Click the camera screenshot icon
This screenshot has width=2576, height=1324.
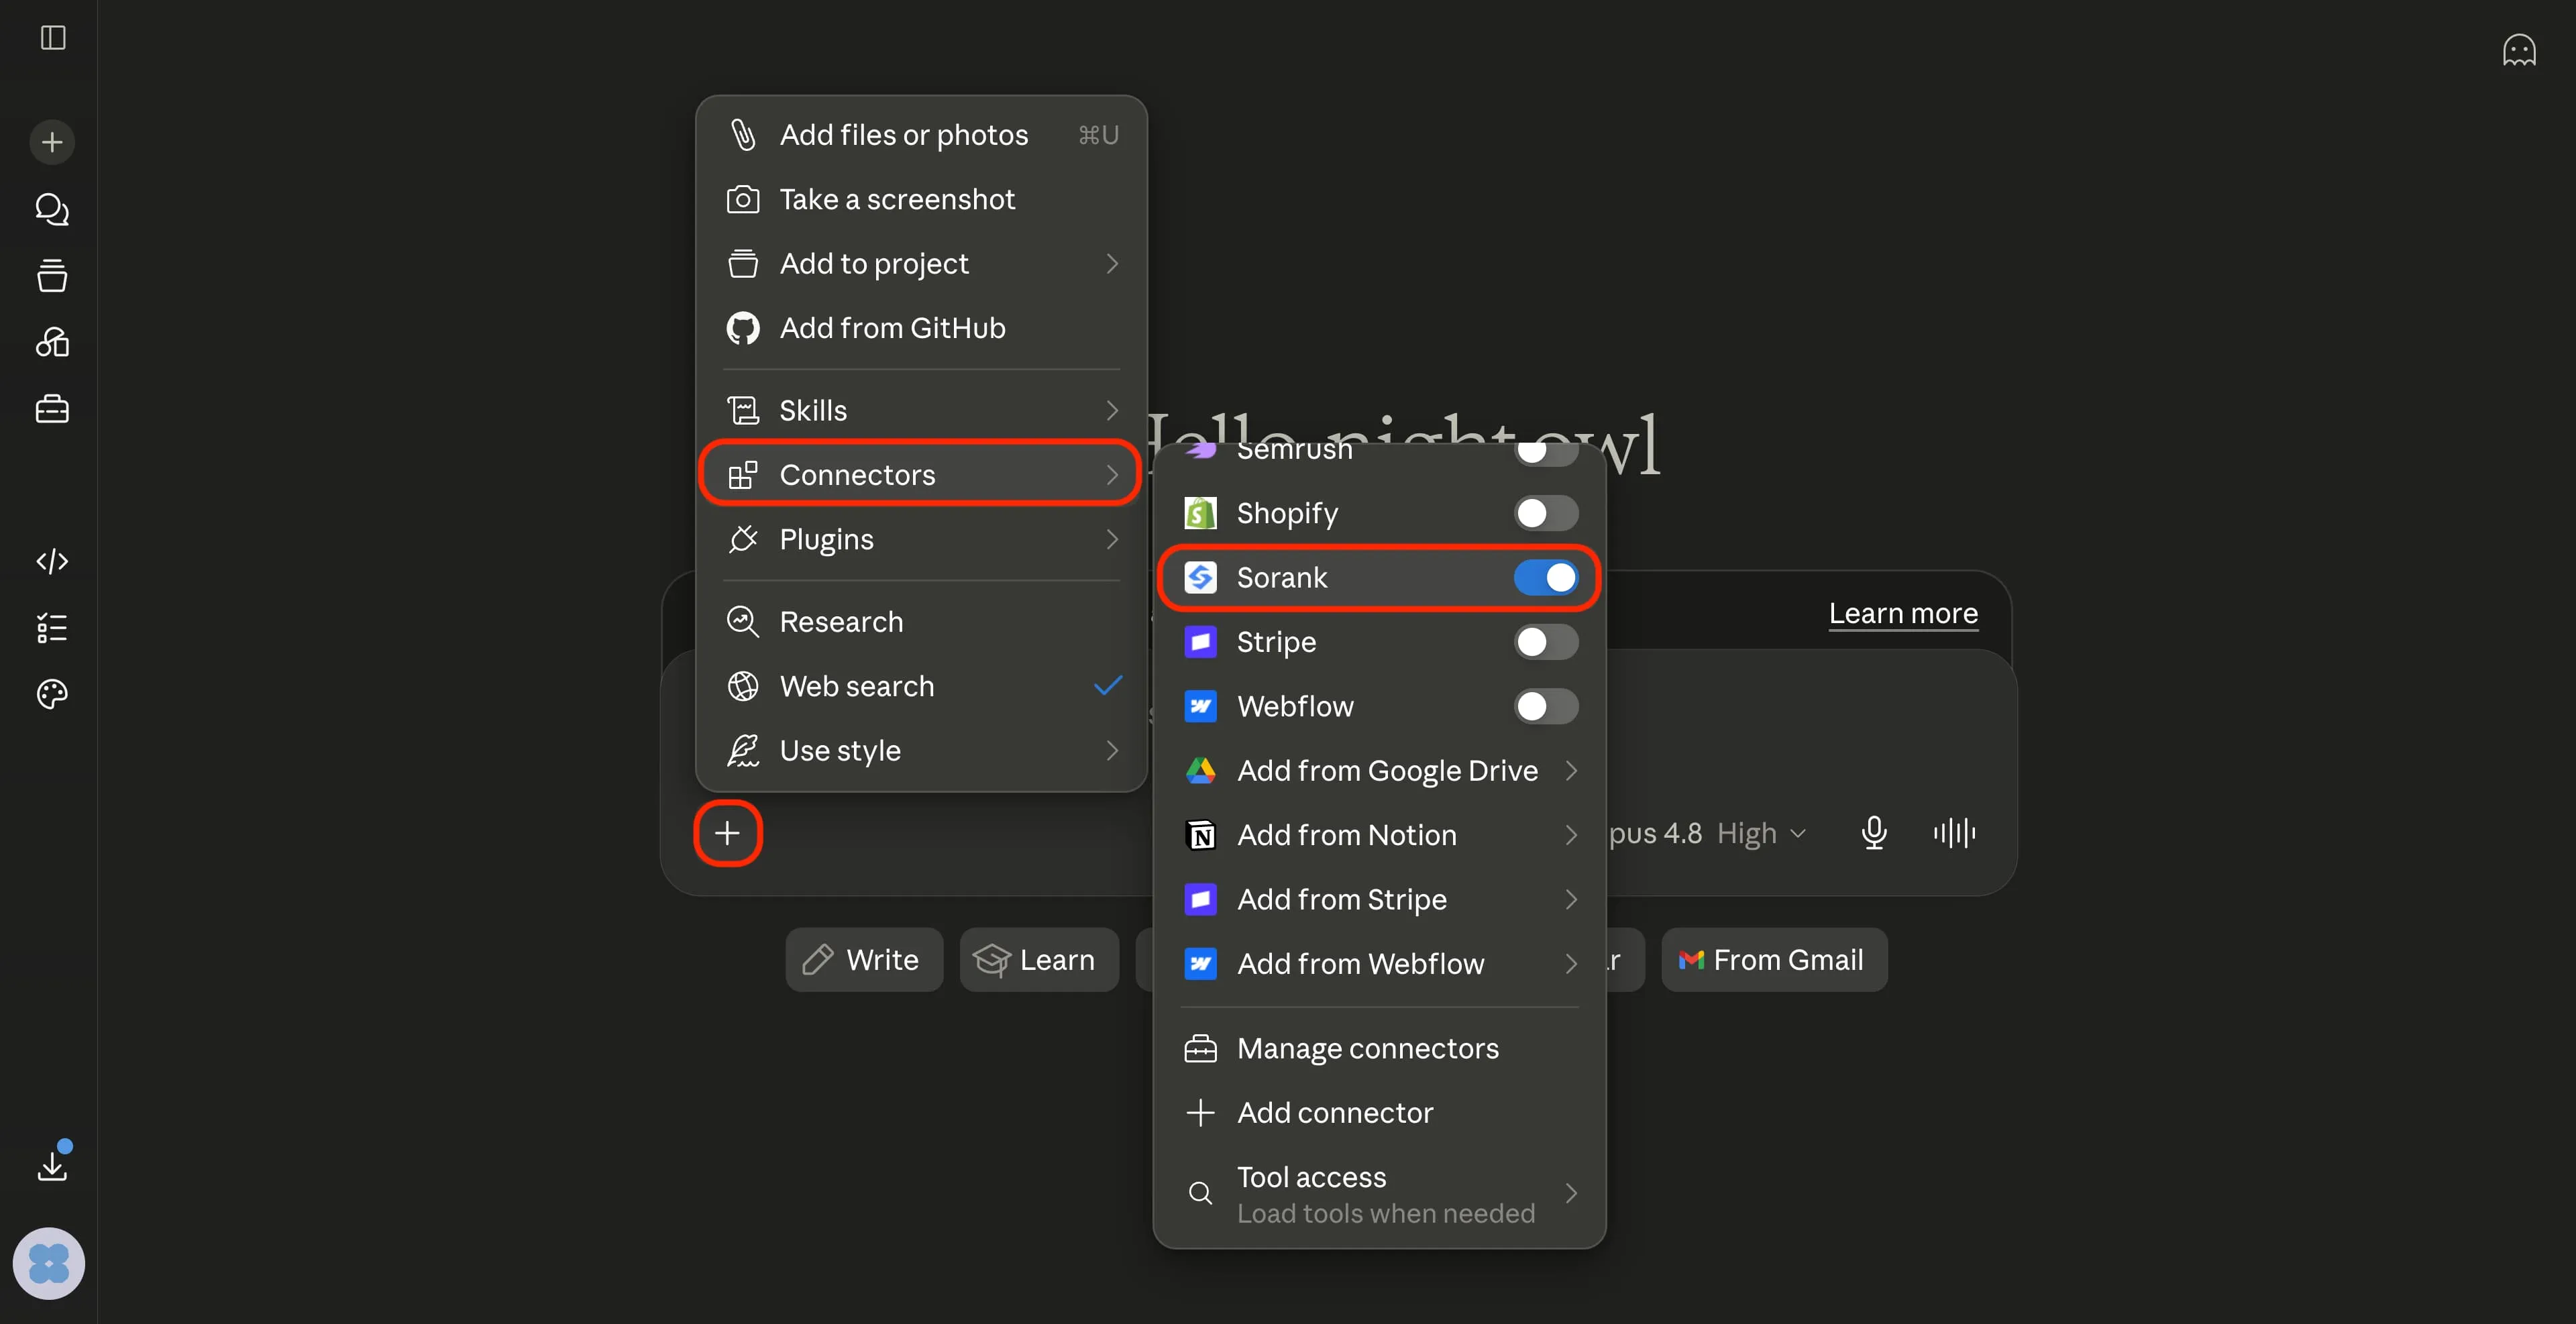tap(743, 199)
